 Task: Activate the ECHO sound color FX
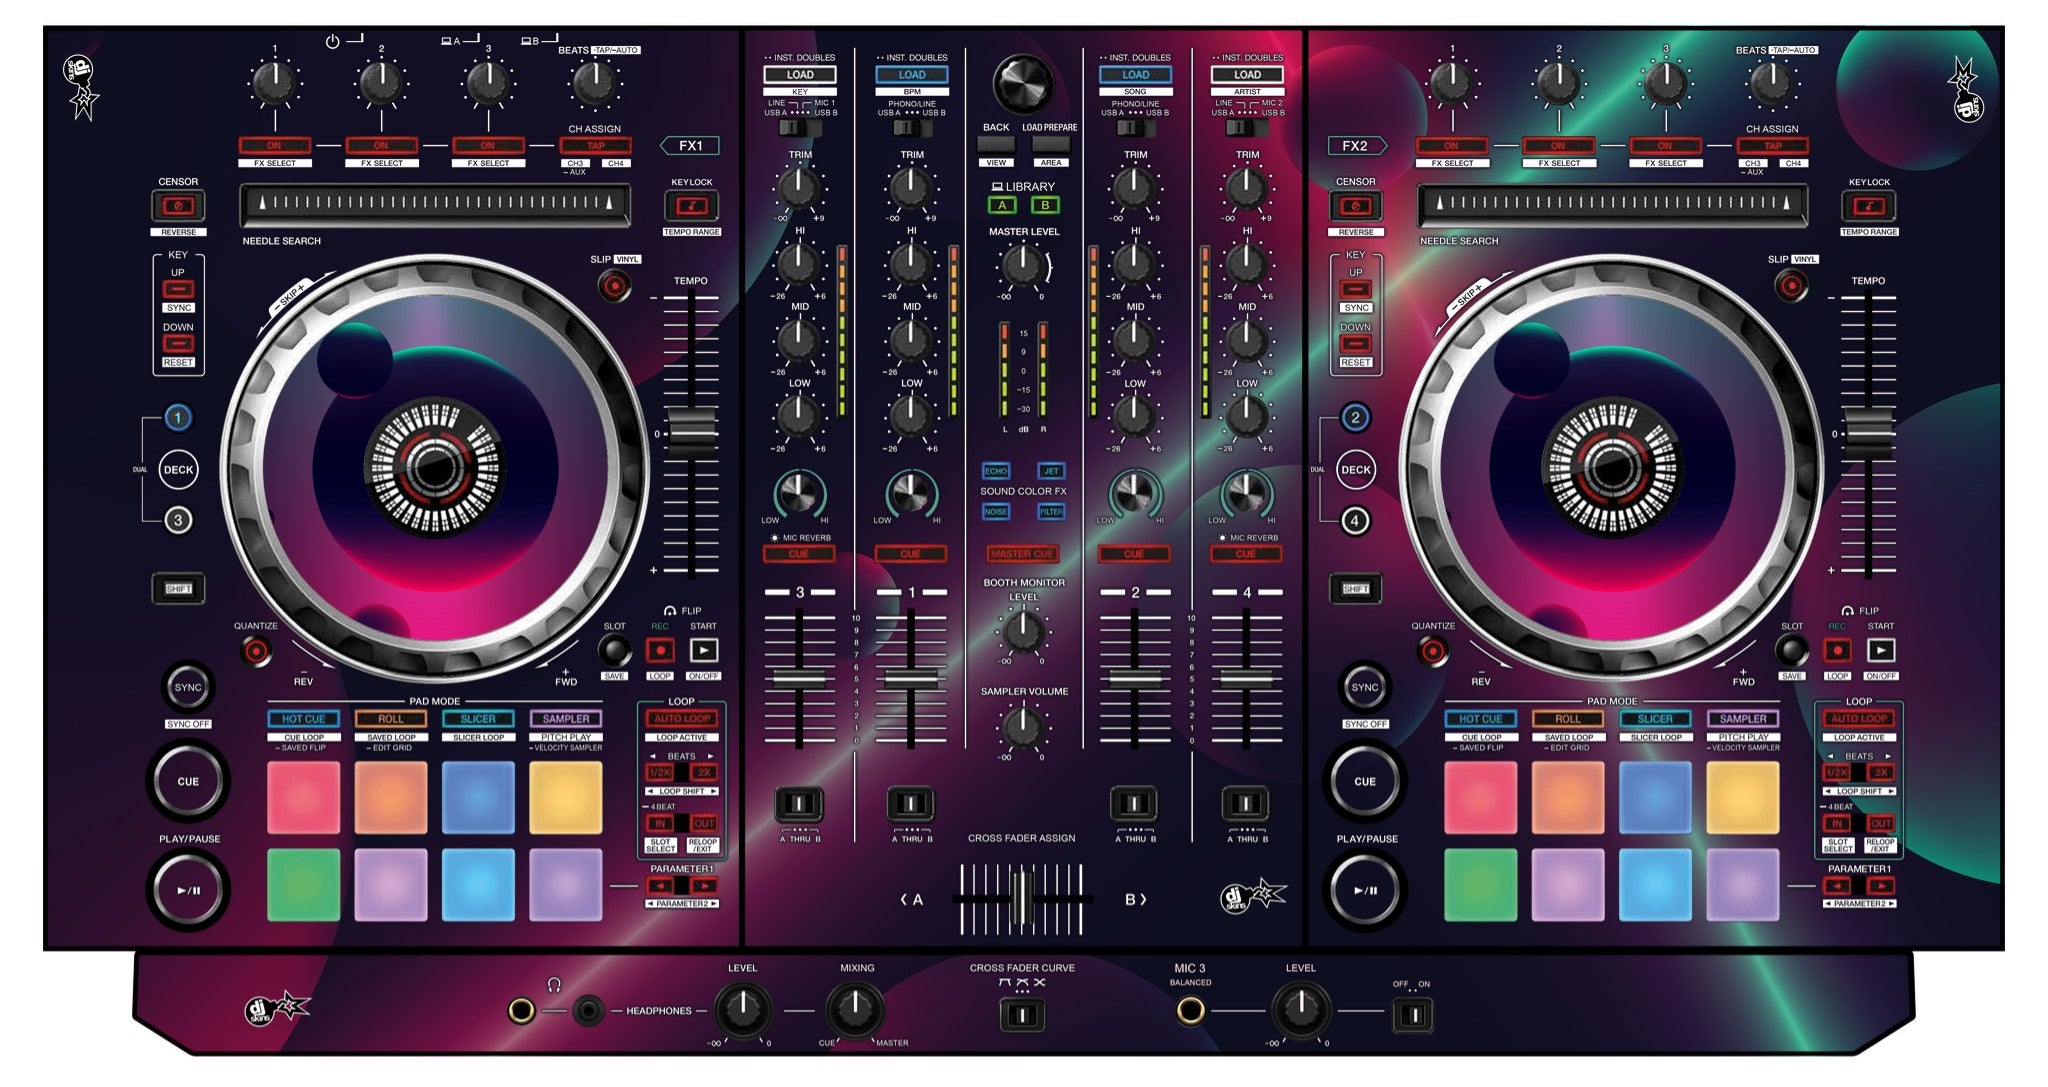click(996, 471)
